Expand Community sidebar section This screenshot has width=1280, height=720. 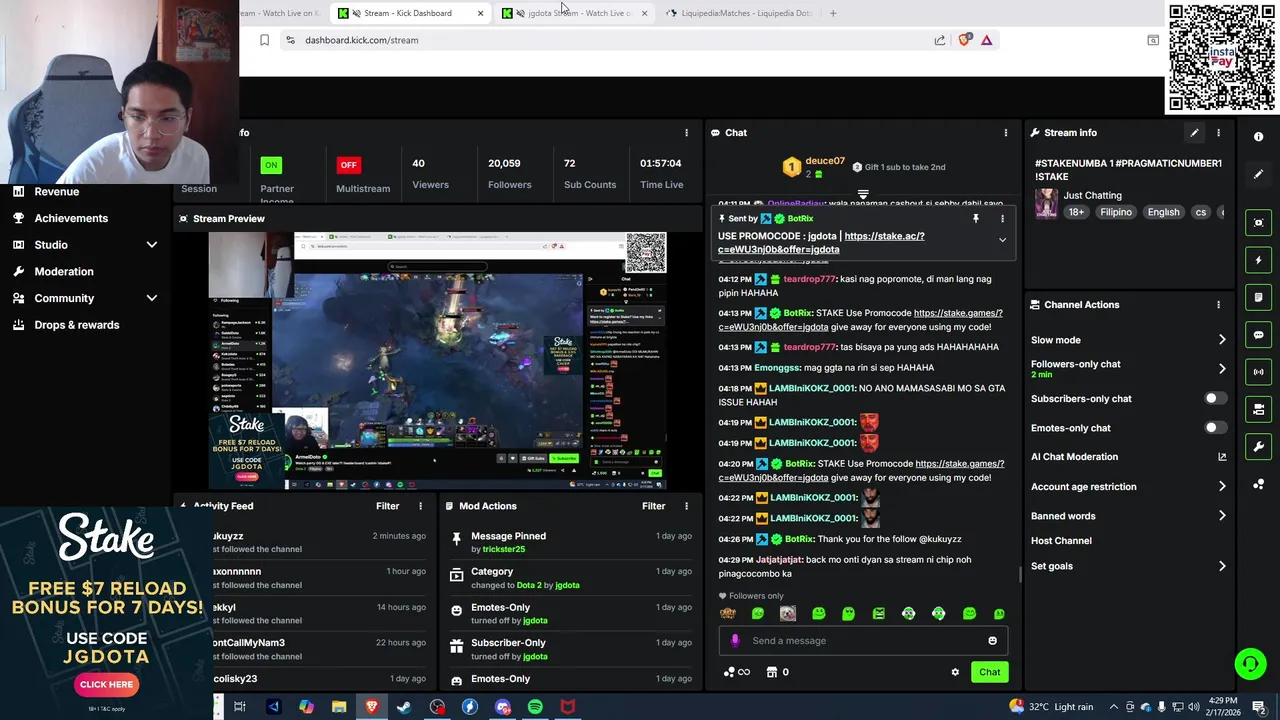[x=152, y=298]
